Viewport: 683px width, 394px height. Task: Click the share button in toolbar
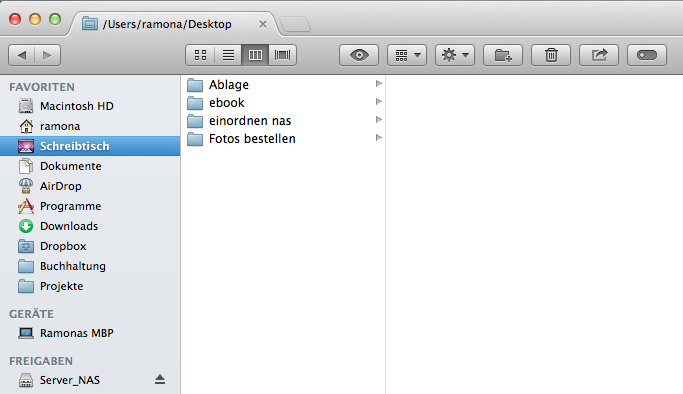tap(599, 55)
